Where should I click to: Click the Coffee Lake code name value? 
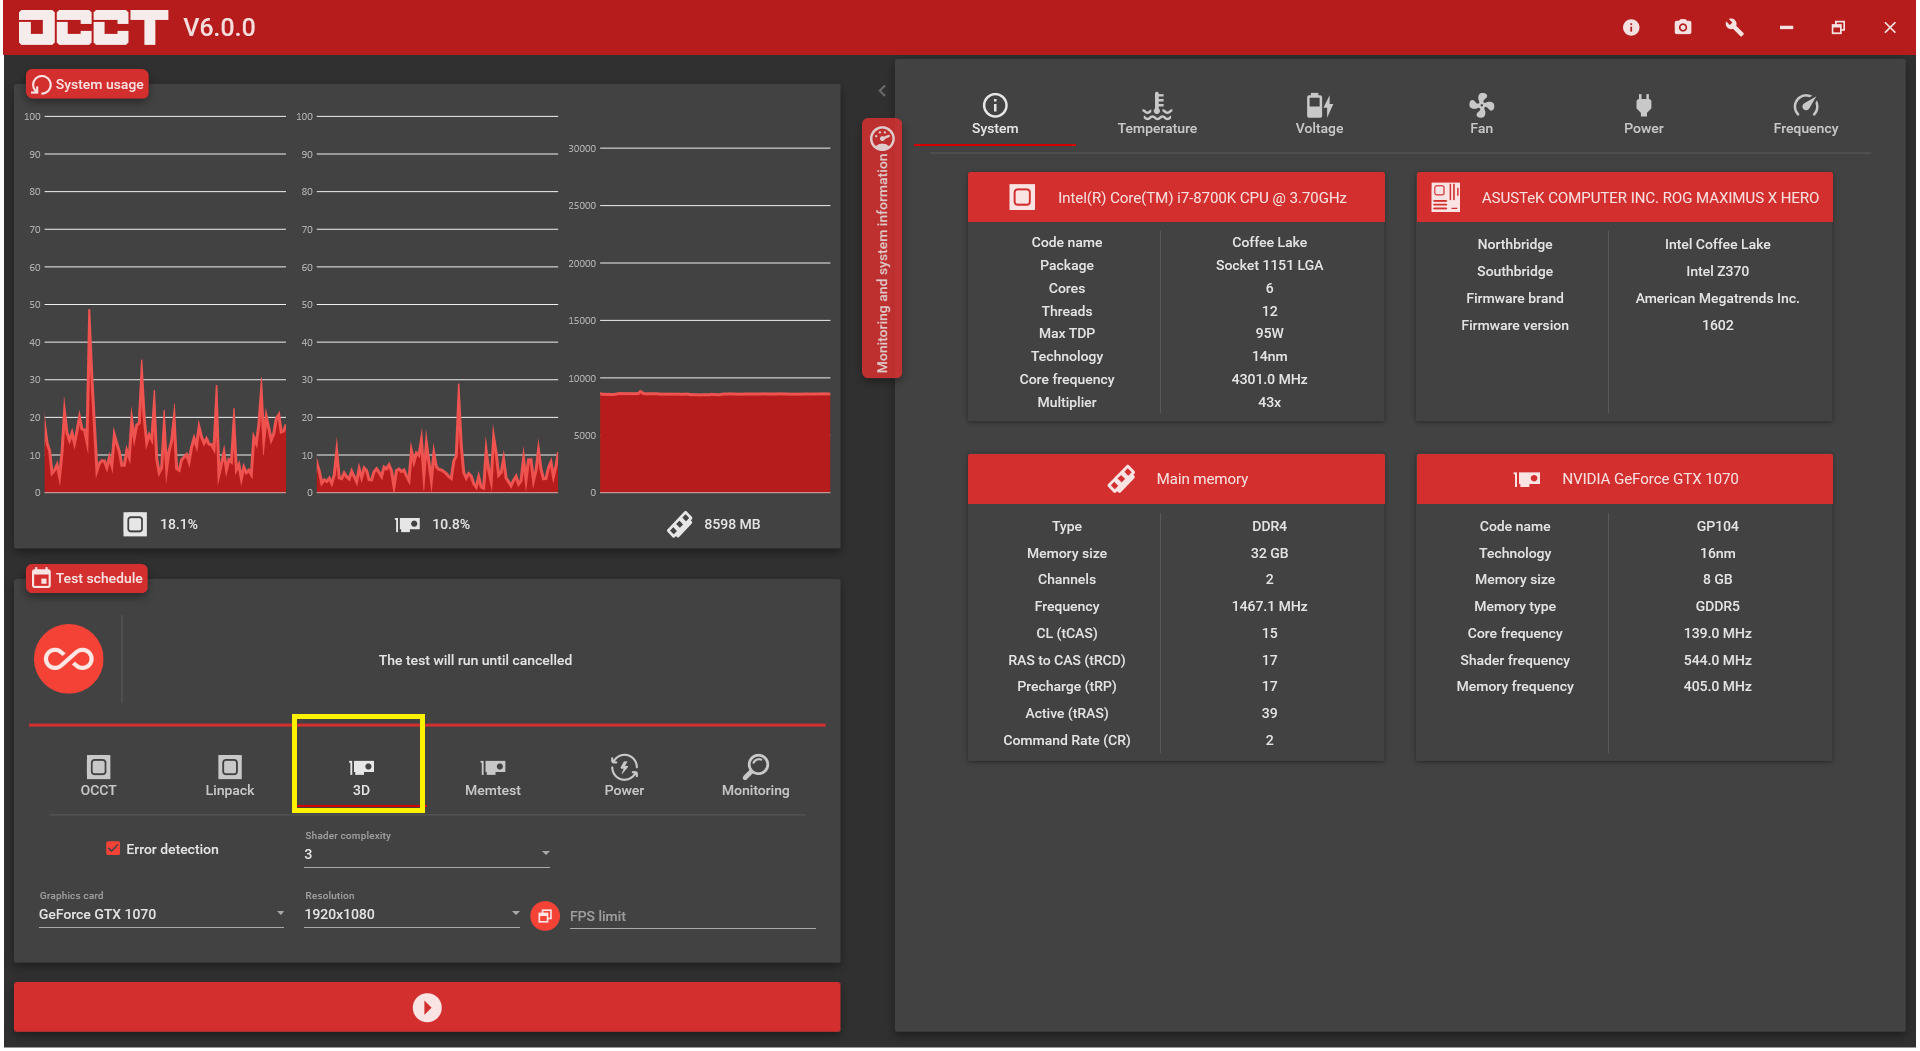[1269, 242]
